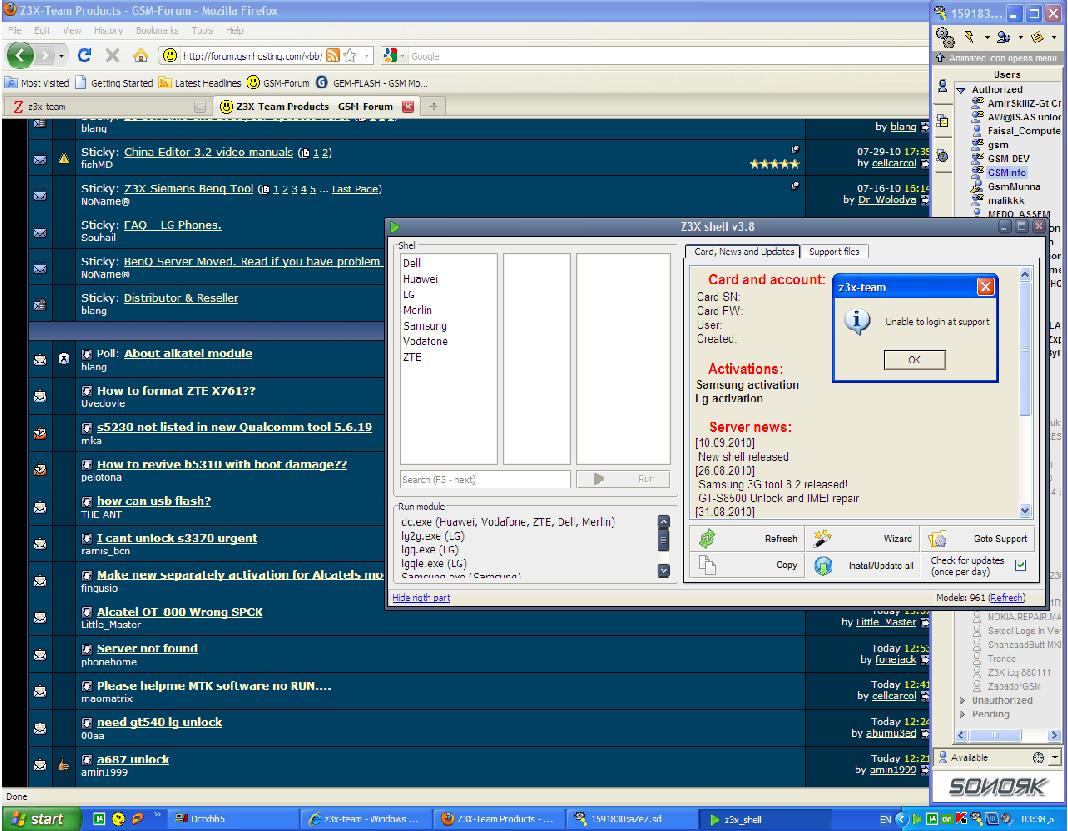
Task: Open the Firefox Bookmarks menu
Action: pyautogui.click(x=157, y=31)
